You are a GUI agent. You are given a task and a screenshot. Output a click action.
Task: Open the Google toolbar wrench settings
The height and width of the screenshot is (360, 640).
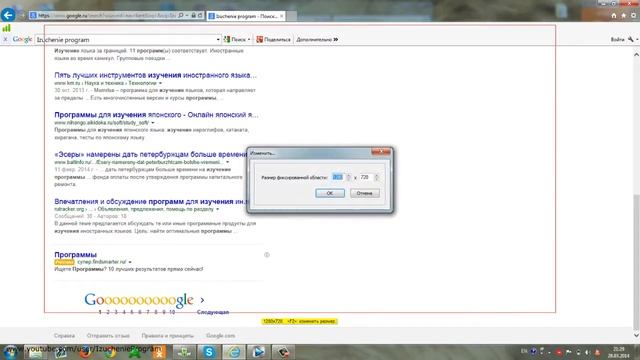pyautogui.click(x=631, y=40)
